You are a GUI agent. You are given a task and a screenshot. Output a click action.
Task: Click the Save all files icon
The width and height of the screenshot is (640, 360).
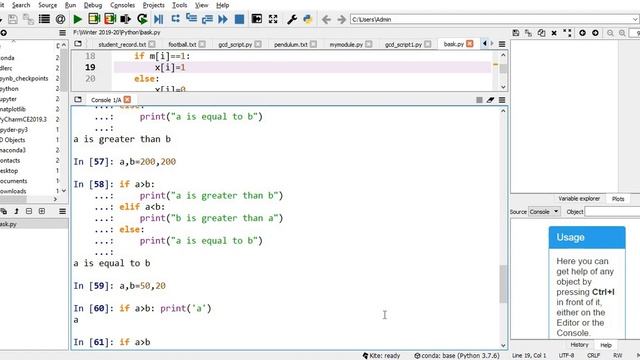[28, 19]
